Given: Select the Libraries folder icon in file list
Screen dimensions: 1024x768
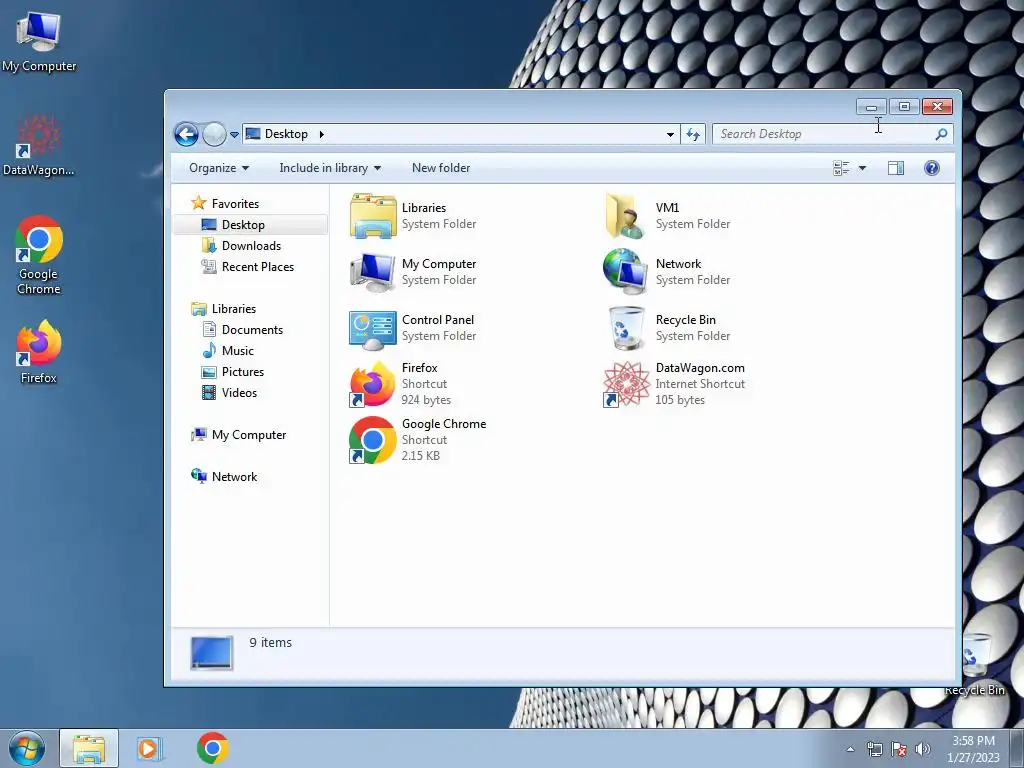Looking at the screenshot, I should point(373,216).
